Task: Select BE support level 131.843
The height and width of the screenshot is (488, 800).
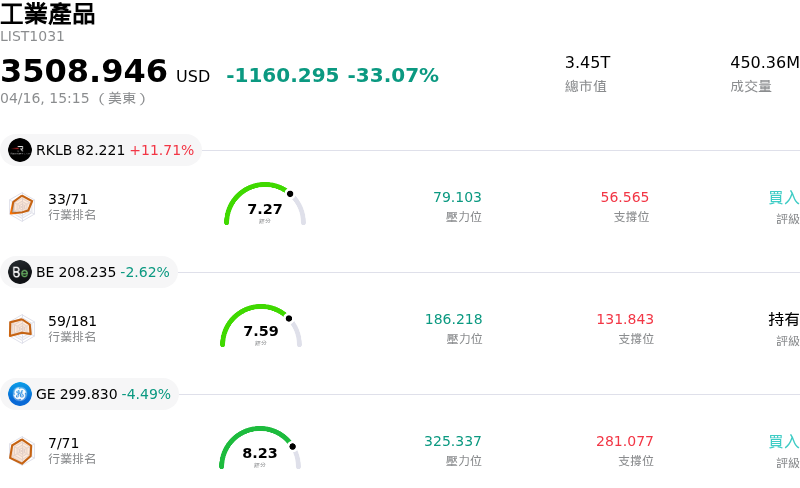Action: (x=625, y=320)
